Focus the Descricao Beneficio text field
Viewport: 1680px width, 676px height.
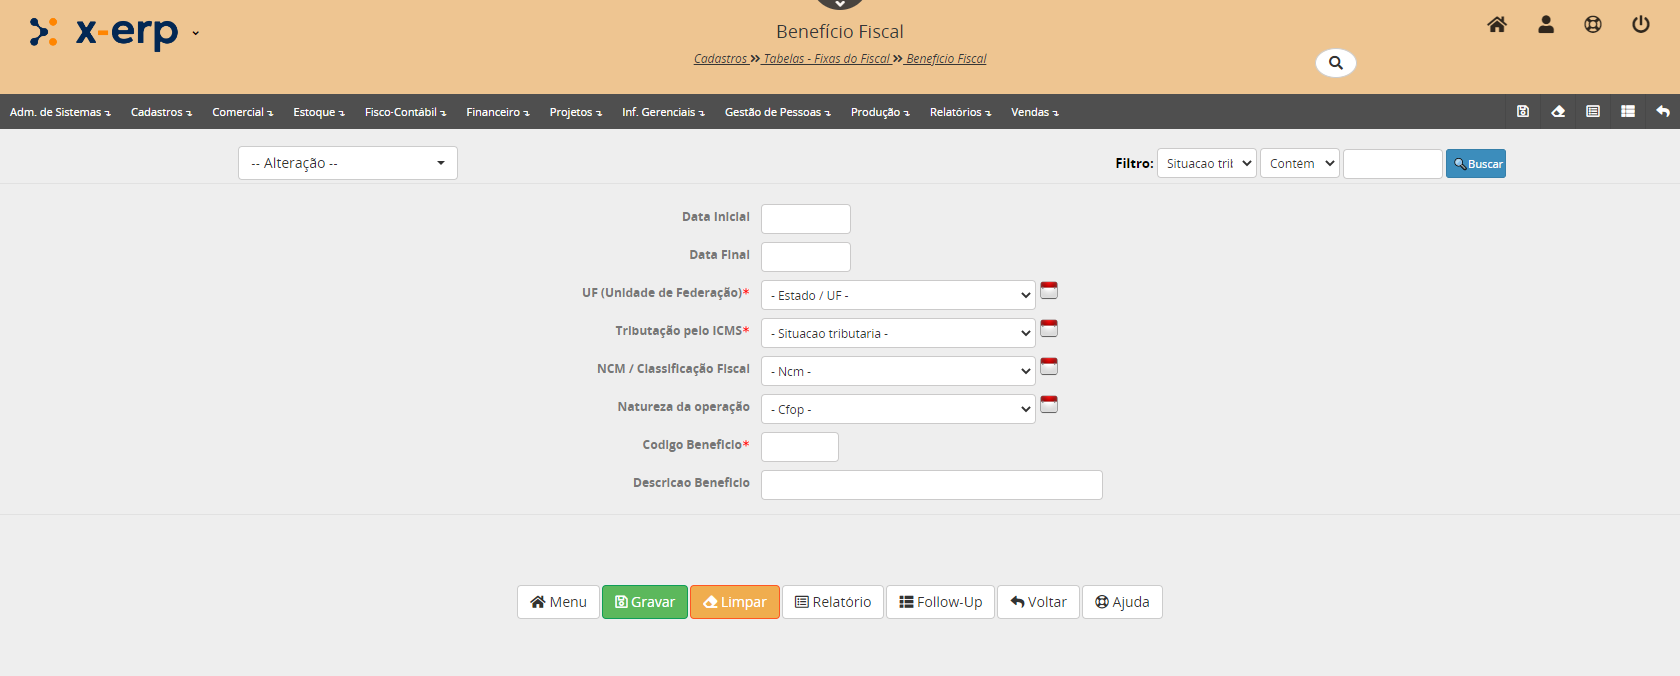[x=931, y=485]
